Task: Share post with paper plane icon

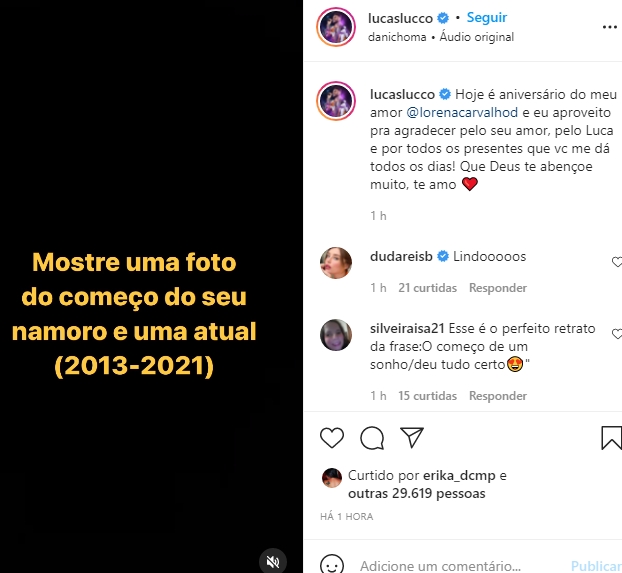Action: (x=412, y=437)
